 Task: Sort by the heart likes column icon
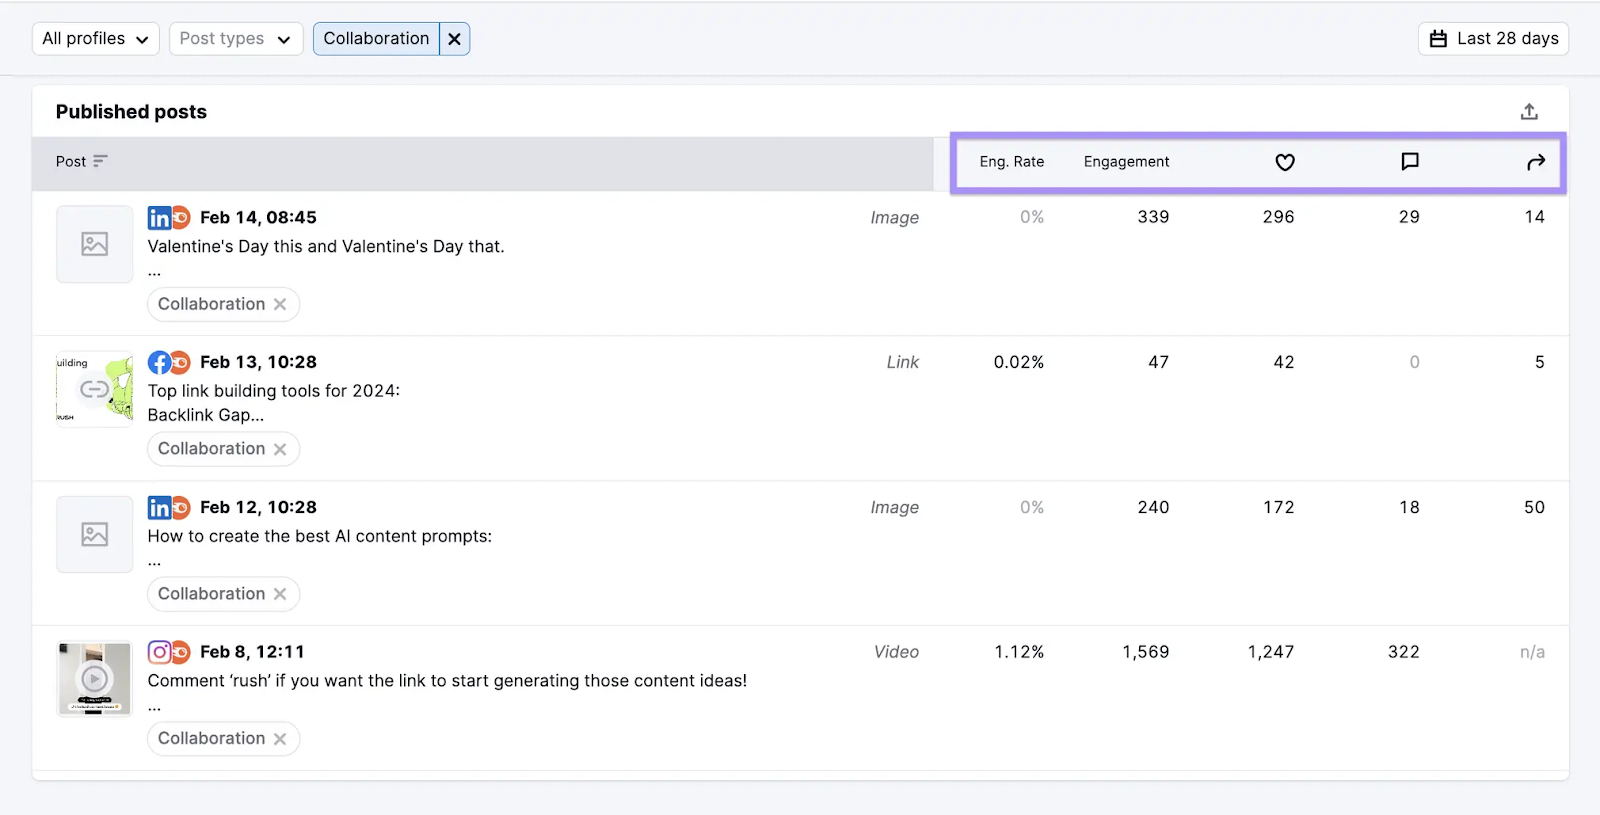pos(1285,162)
